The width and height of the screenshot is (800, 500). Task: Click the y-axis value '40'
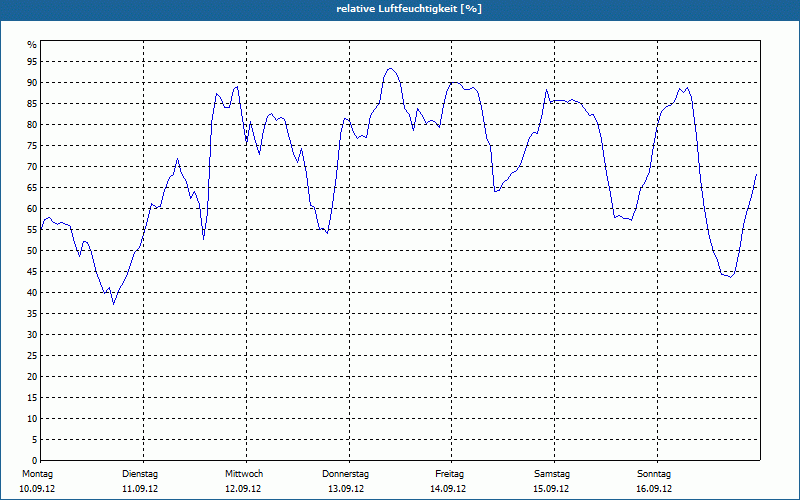click(x=32, y=292)
